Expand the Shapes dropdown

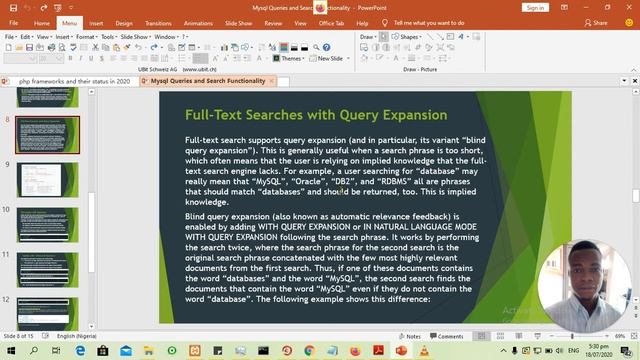[x=407, y=37]
